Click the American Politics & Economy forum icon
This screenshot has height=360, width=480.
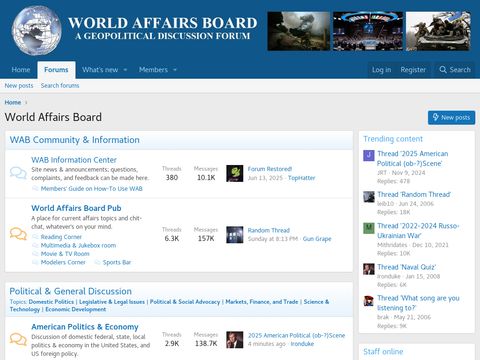point(18,339)
